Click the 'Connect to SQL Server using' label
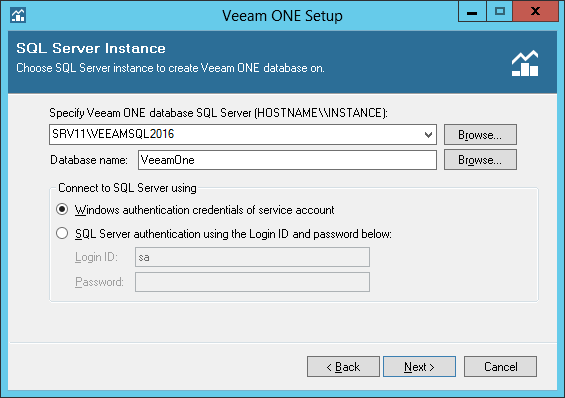 [127, 188]
